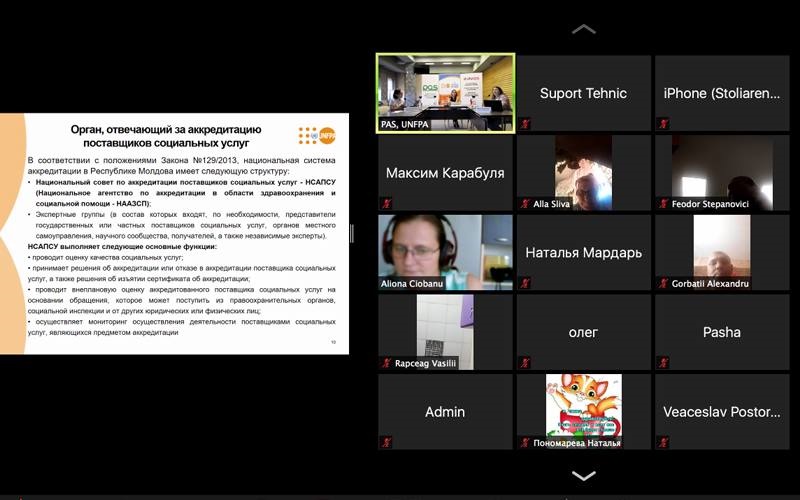Show next participants with the bottom chevron
Viewport: 800px width, 500px height.
[x=583, y=476]
